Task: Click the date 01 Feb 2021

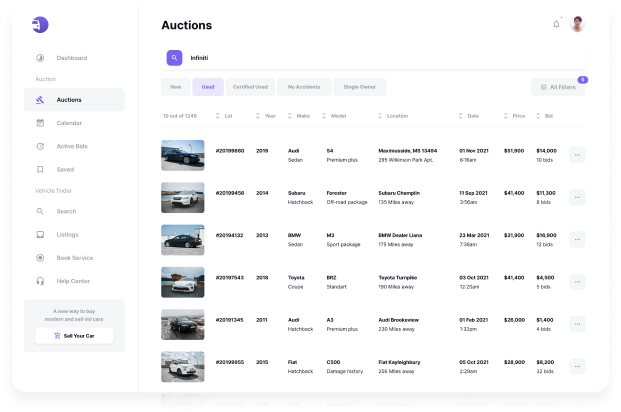Action: [474, 320]
